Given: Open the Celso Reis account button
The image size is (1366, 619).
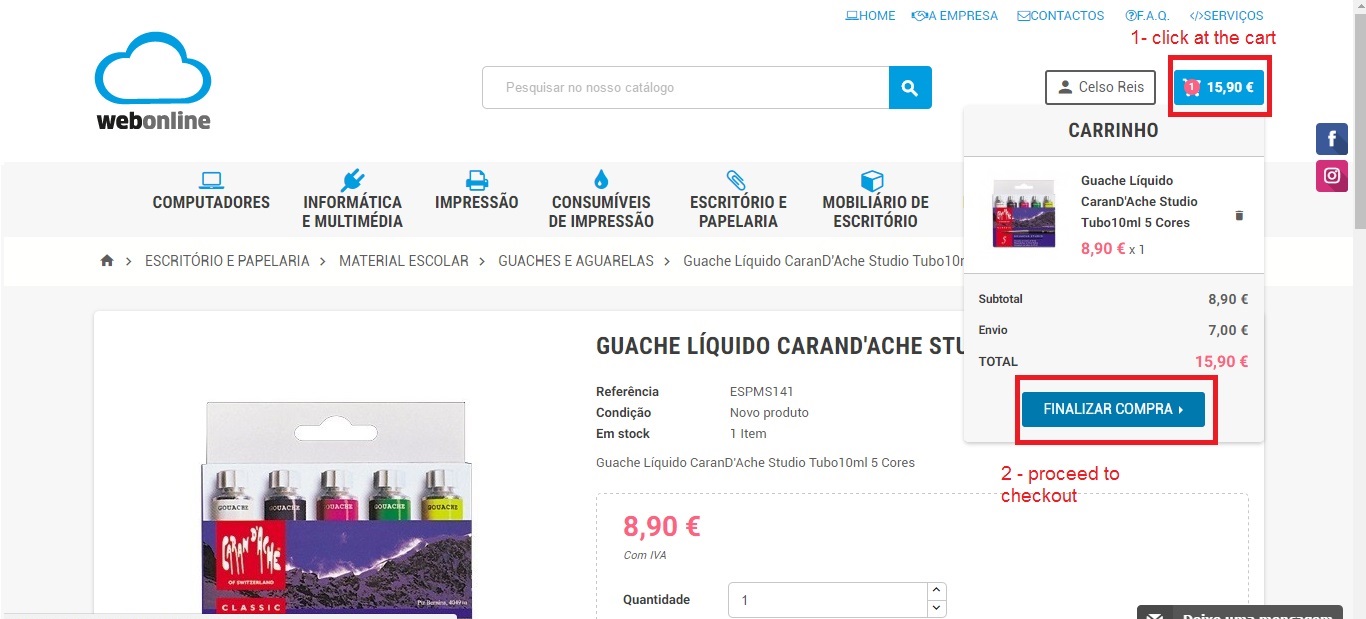Looking at the screenshot, I should (1100, 87).
